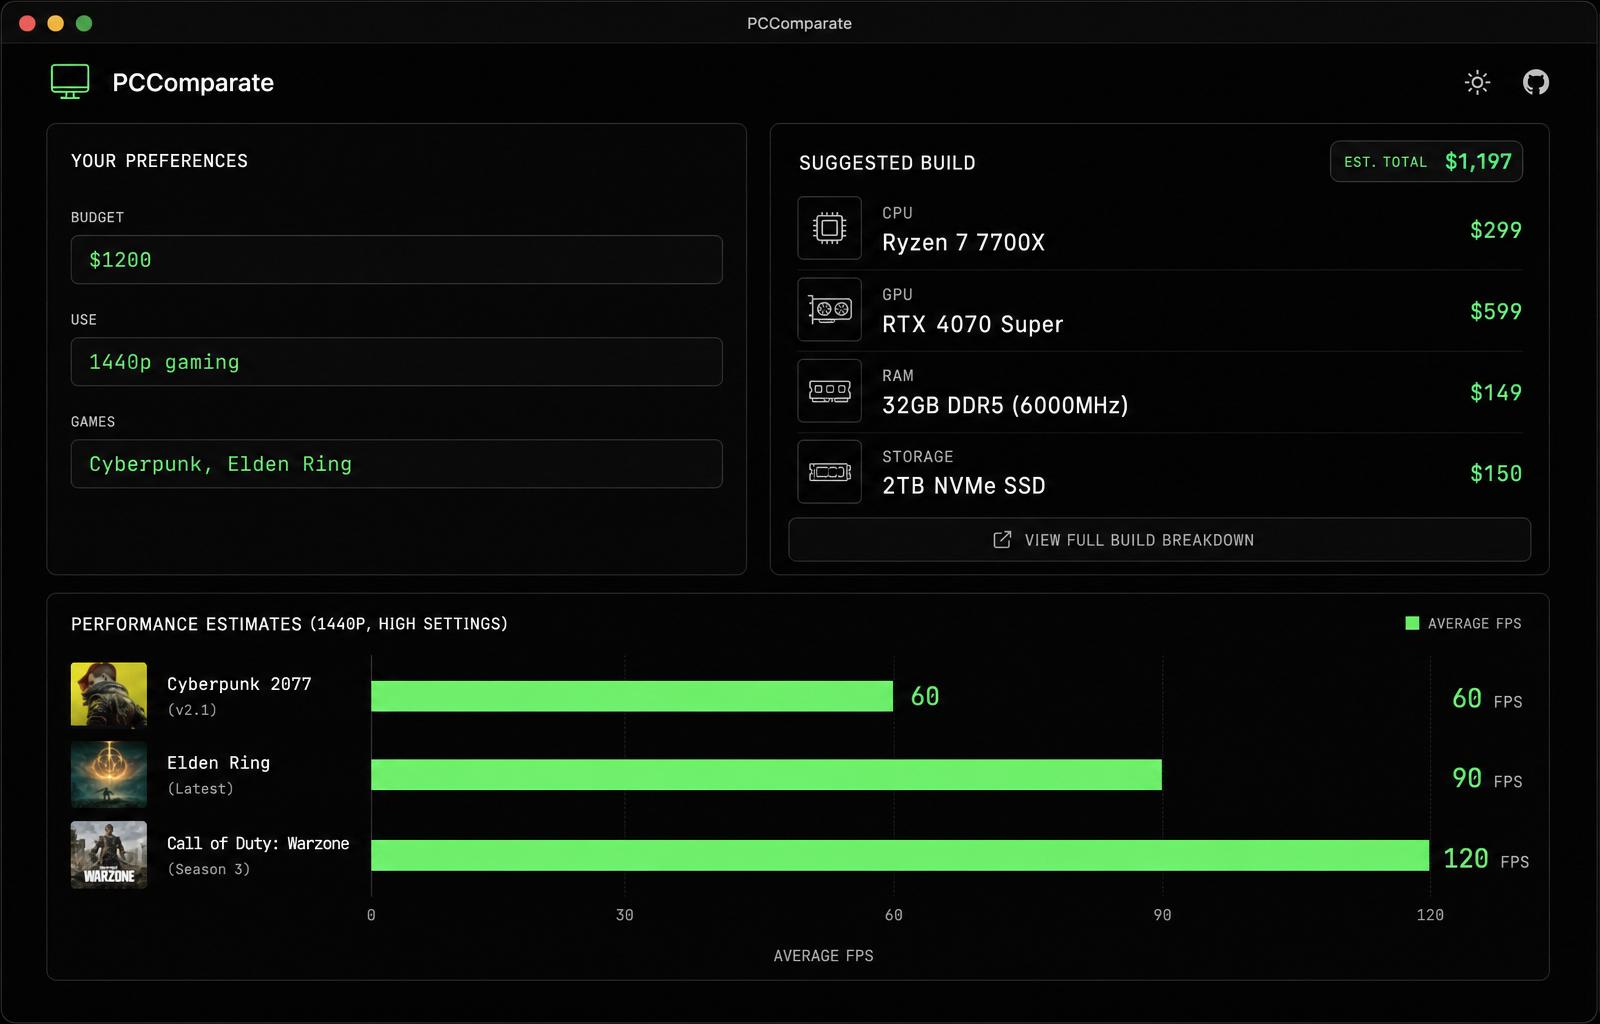Click the $299 CPU price
The image size is (1600, 1024).
point(1495,230)
